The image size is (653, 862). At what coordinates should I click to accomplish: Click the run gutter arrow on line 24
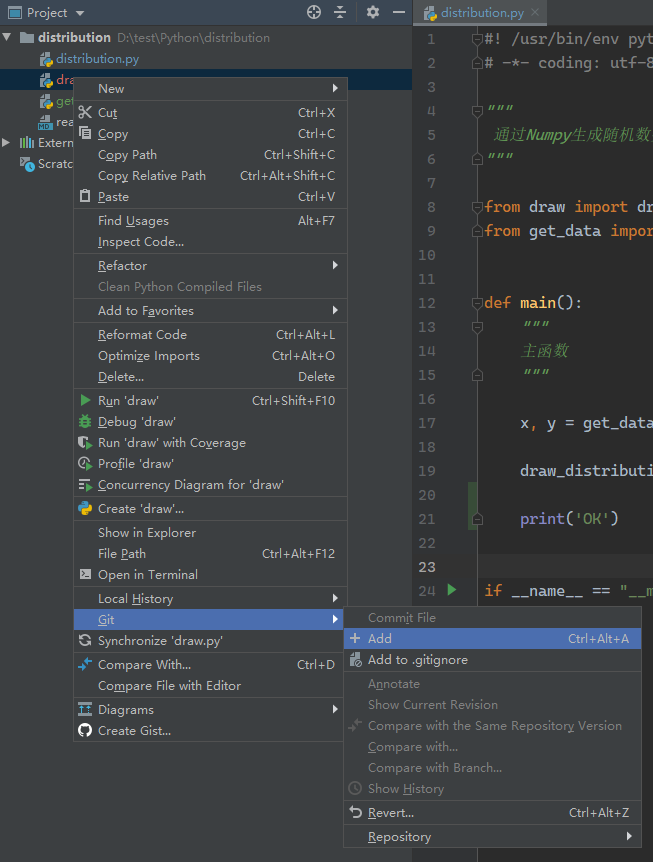pyautogui.click(x=452, y=590)
